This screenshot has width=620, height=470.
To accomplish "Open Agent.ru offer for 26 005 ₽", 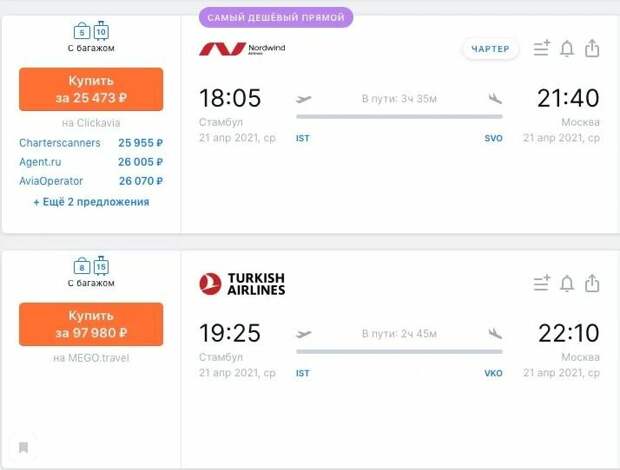I will coord(91,162).
